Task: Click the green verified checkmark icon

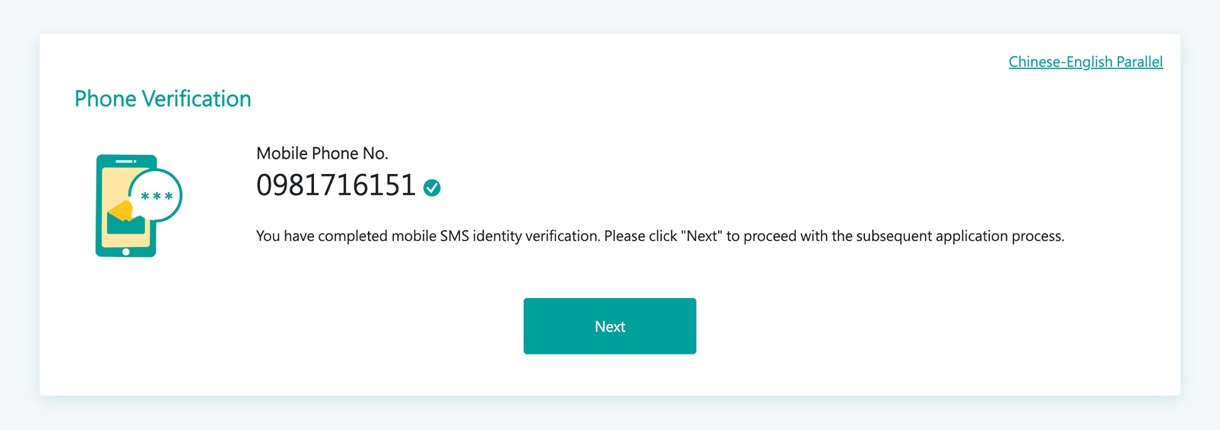Action: 432,187
